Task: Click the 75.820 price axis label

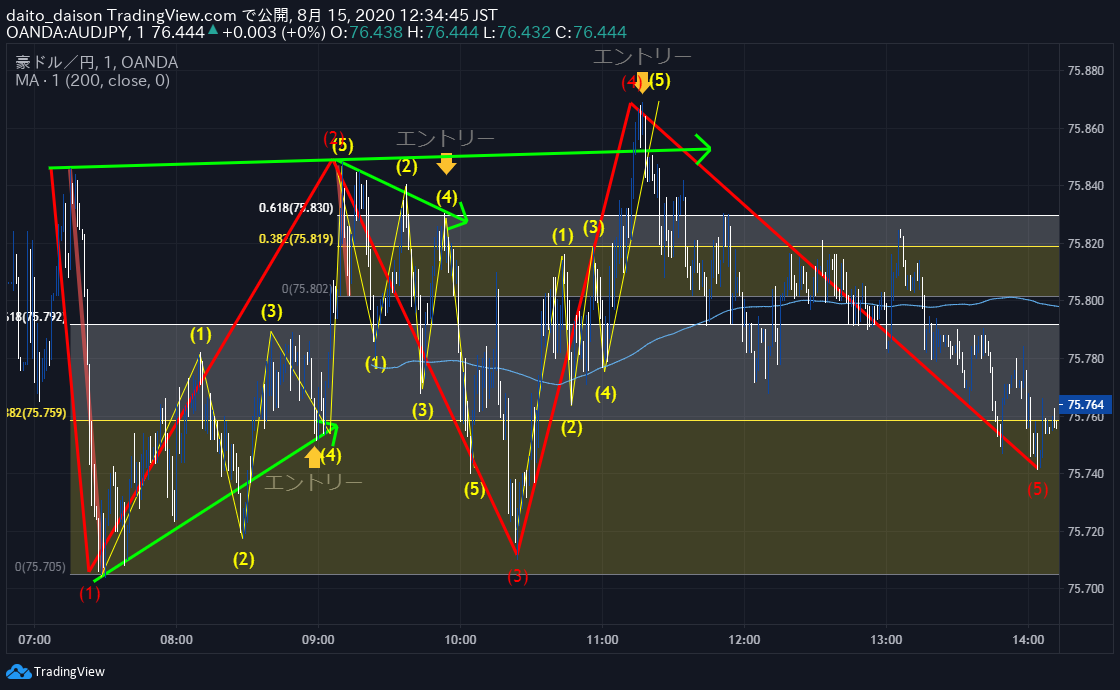Action: [x=1085, y=244]
